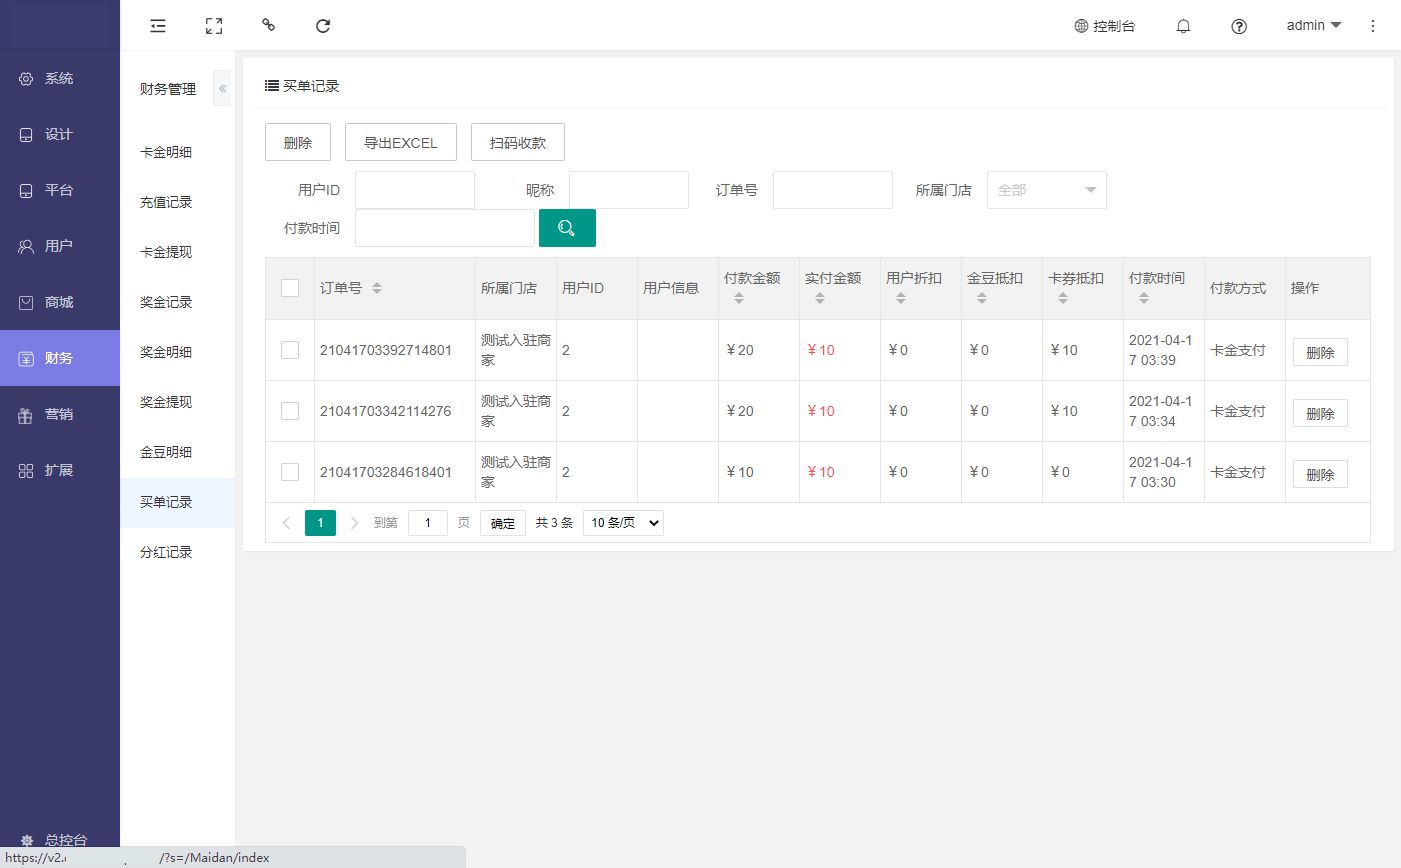
Task: Select 营销 in the left sidebar
Action: click(x=59, y=414)
